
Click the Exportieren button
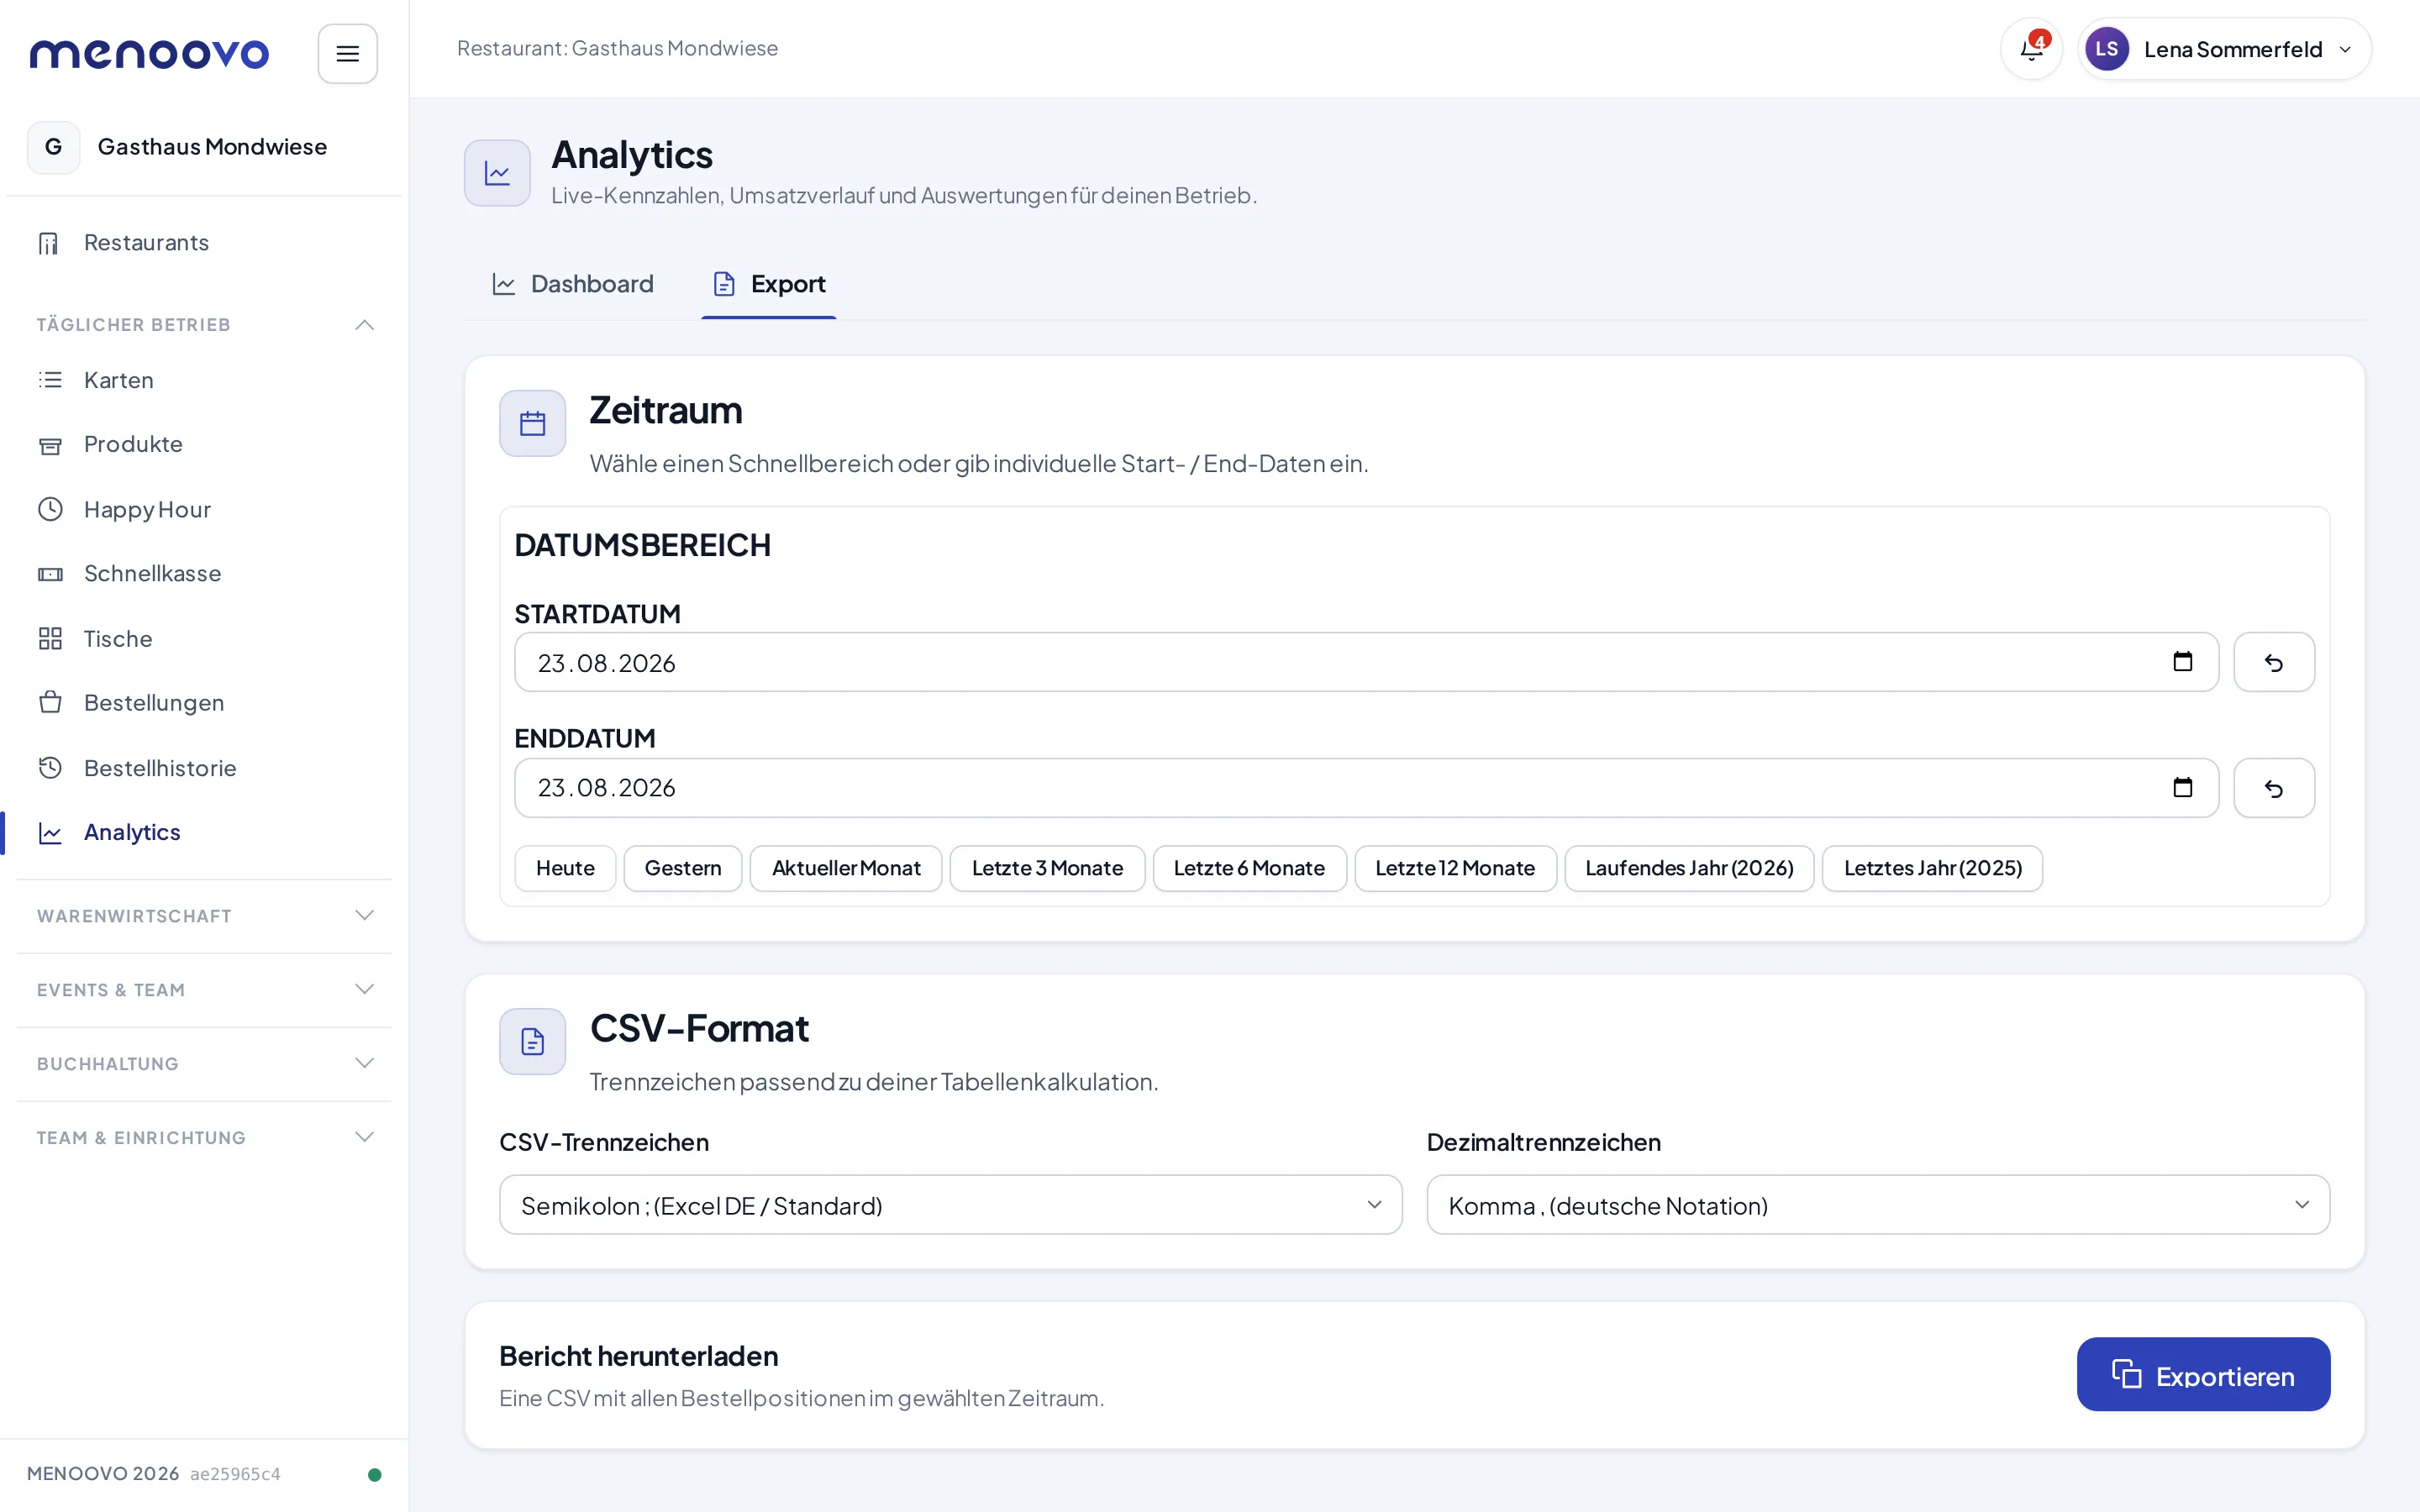click(x=2203, y=1374)
